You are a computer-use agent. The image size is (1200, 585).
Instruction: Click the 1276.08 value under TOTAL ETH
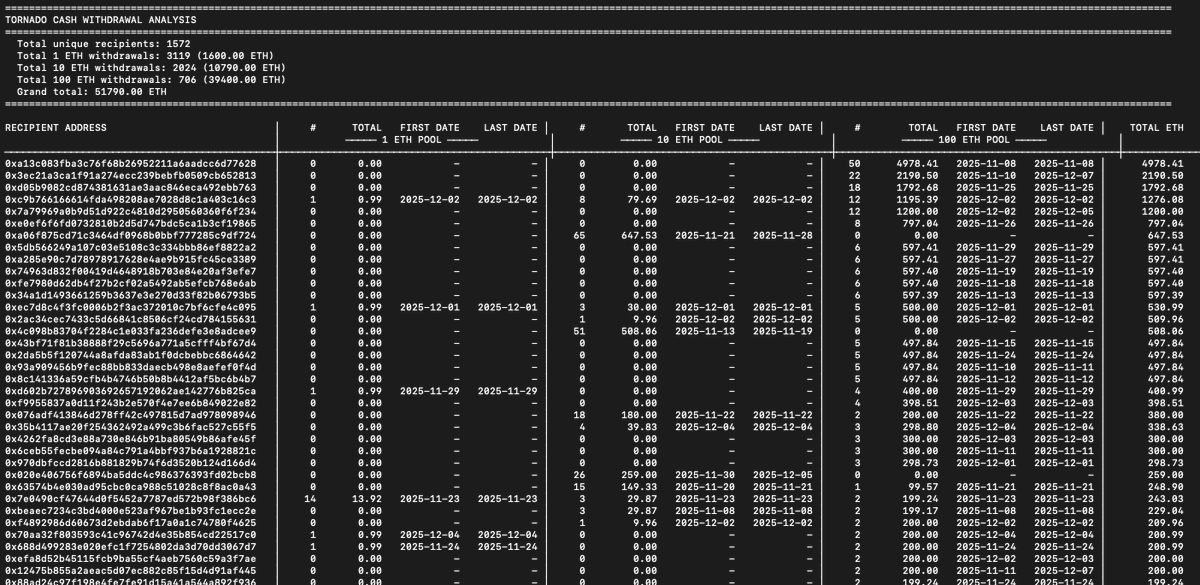[1163, 200]
